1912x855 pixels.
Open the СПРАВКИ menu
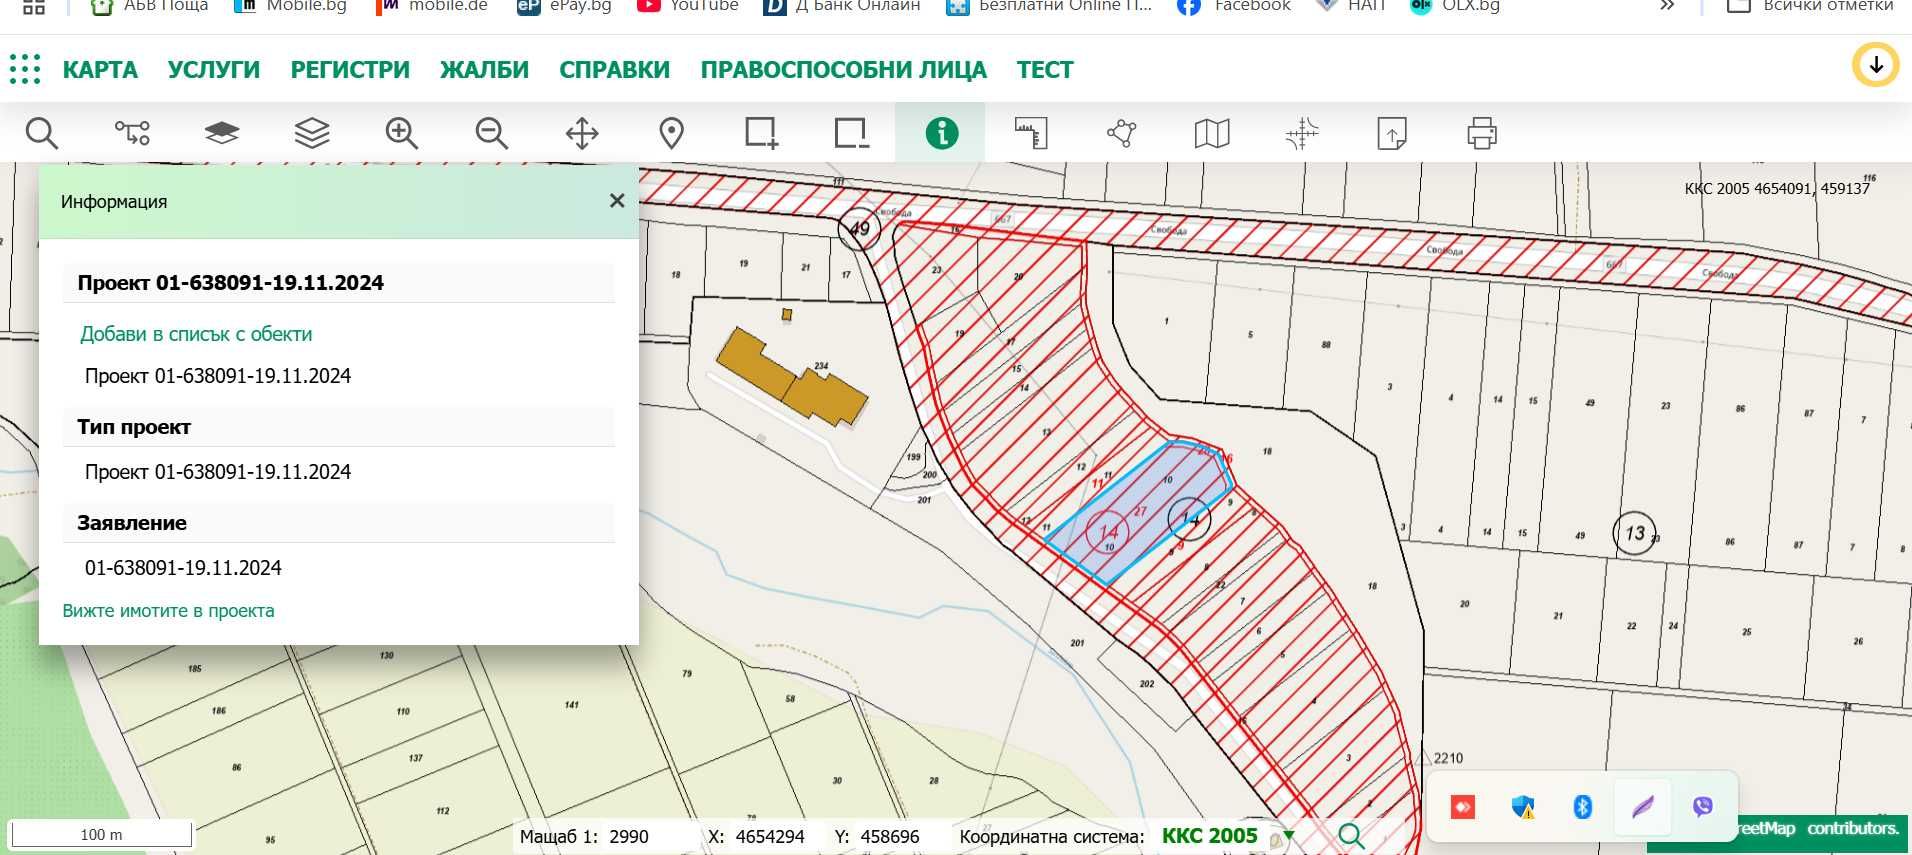tap(614, 70)
